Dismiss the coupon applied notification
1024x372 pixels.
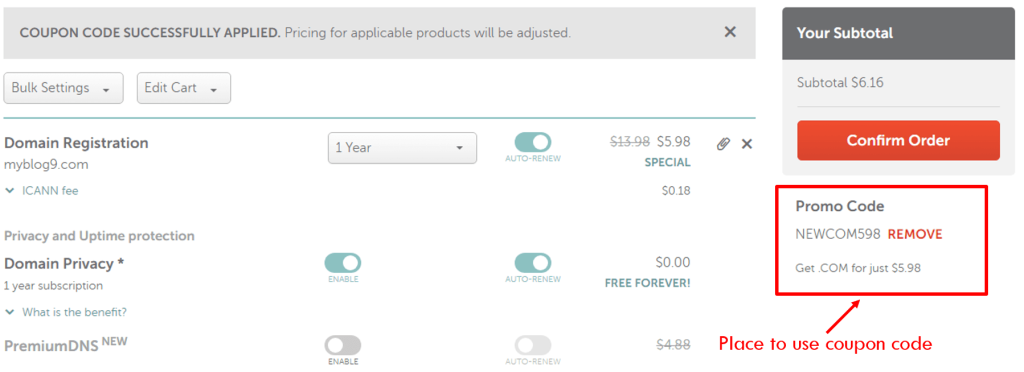click(730, 31)
